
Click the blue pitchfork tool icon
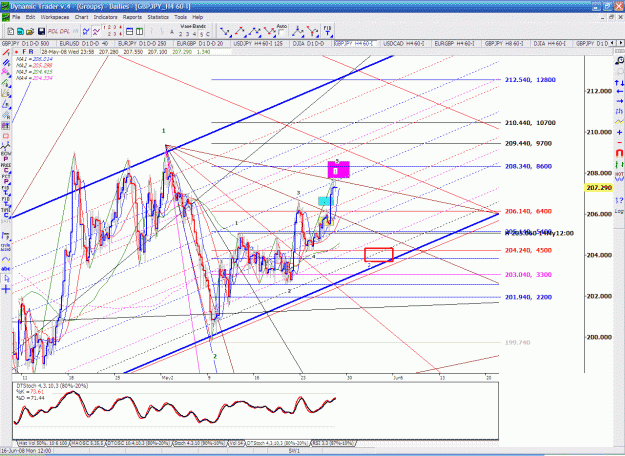pos(297,31)
